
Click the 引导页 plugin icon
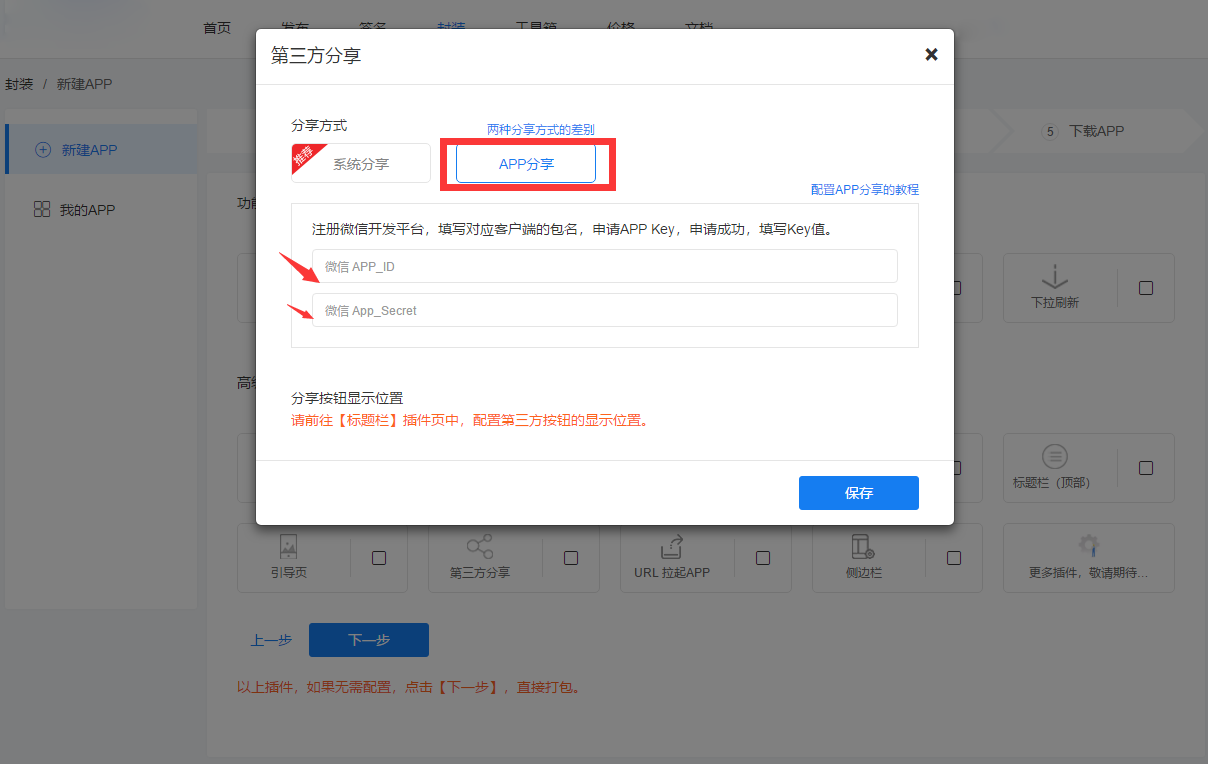coord(288,546)
